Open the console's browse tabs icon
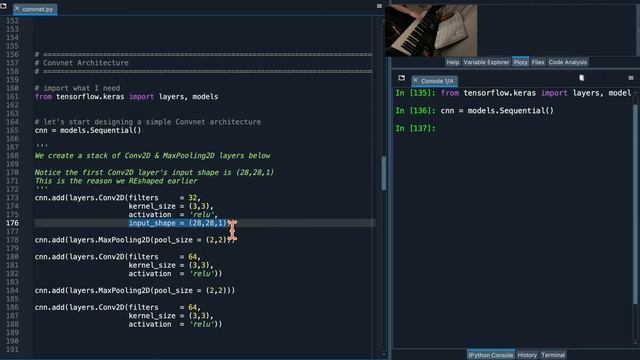Viewport: 640px width, 360px height. 402,78
